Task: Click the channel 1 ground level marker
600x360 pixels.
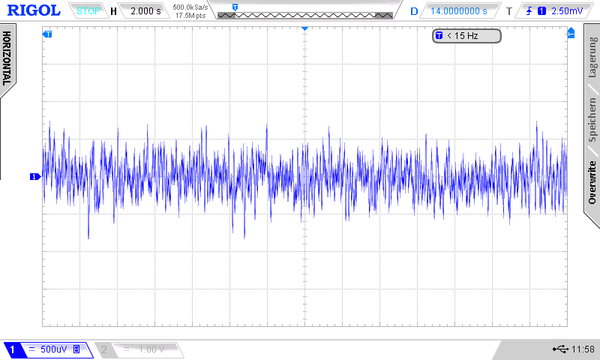Action: click(35, 176)
